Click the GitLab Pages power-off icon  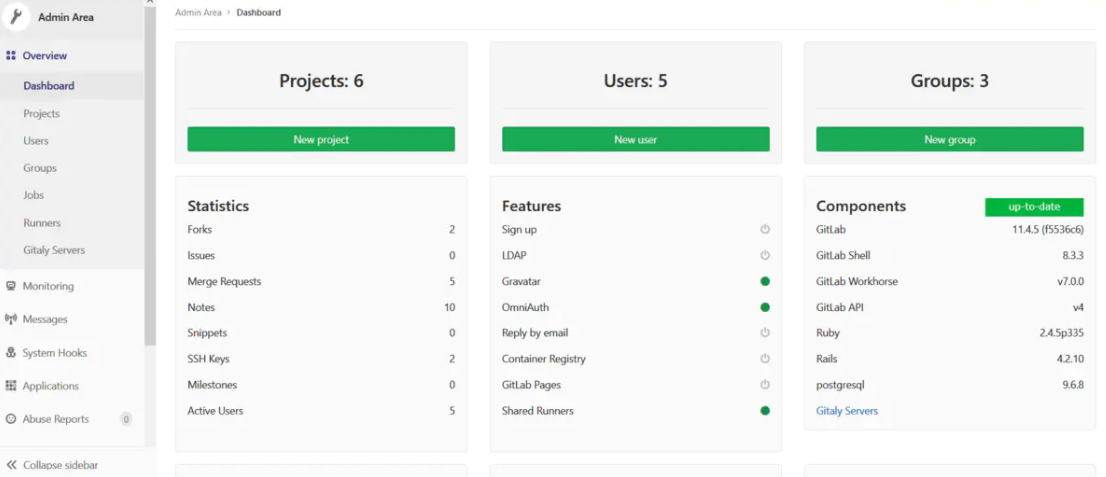pos(765,385)
